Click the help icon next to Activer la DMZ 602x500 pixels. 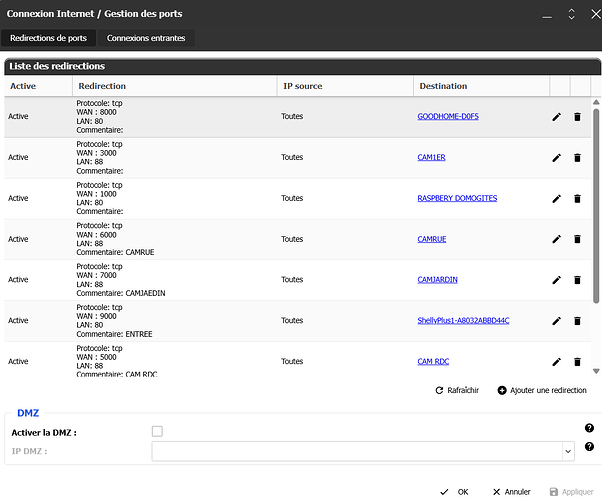click(589, 429)
